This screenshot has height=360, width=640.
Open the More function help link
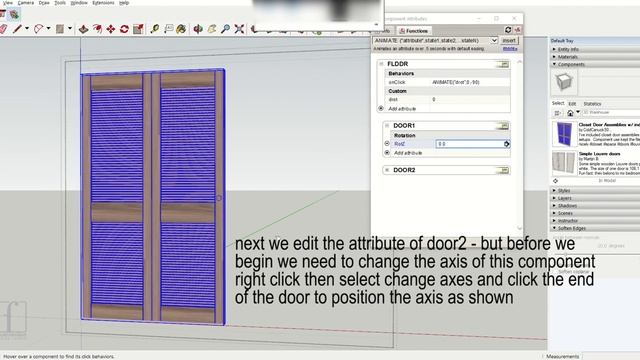[x=510, y=49]
